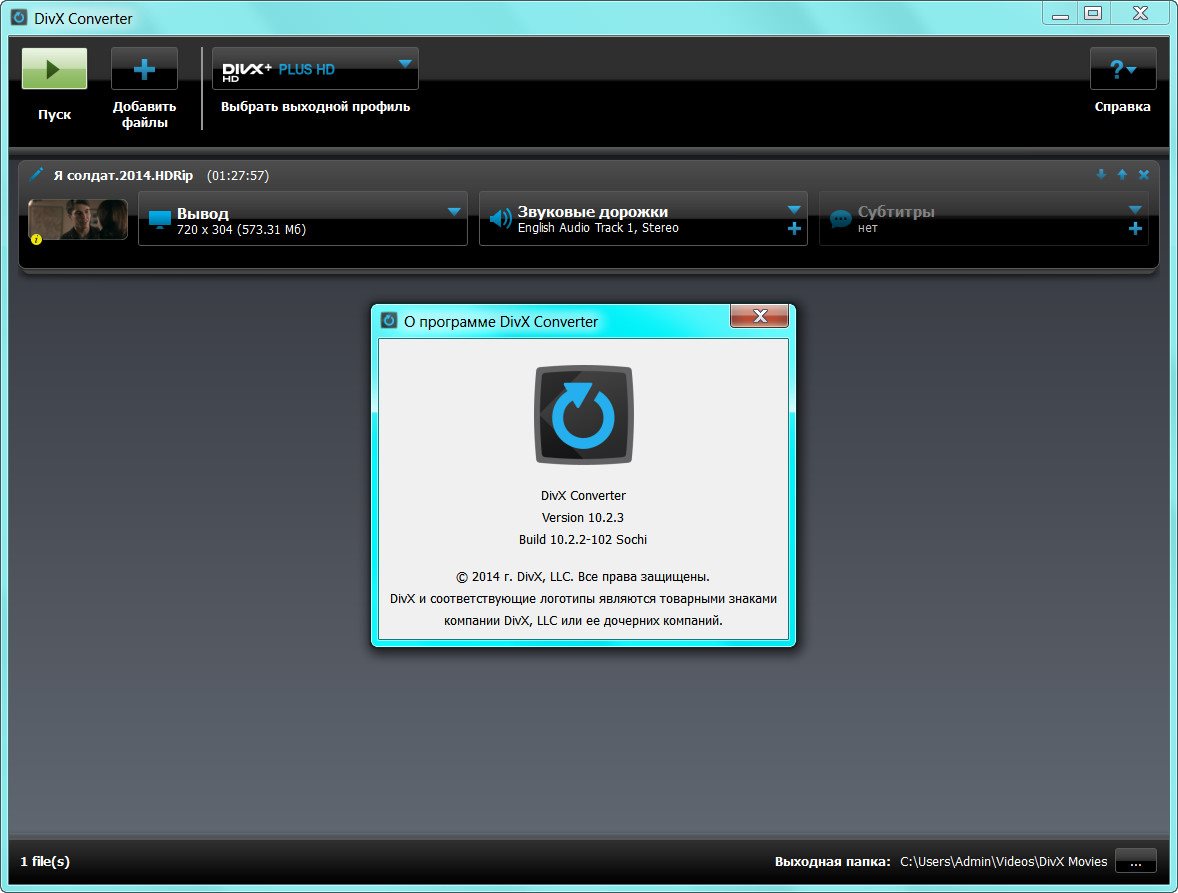
Task: Remove the Я солдат file with the X icon
Action: click(x=1144, y=174)
